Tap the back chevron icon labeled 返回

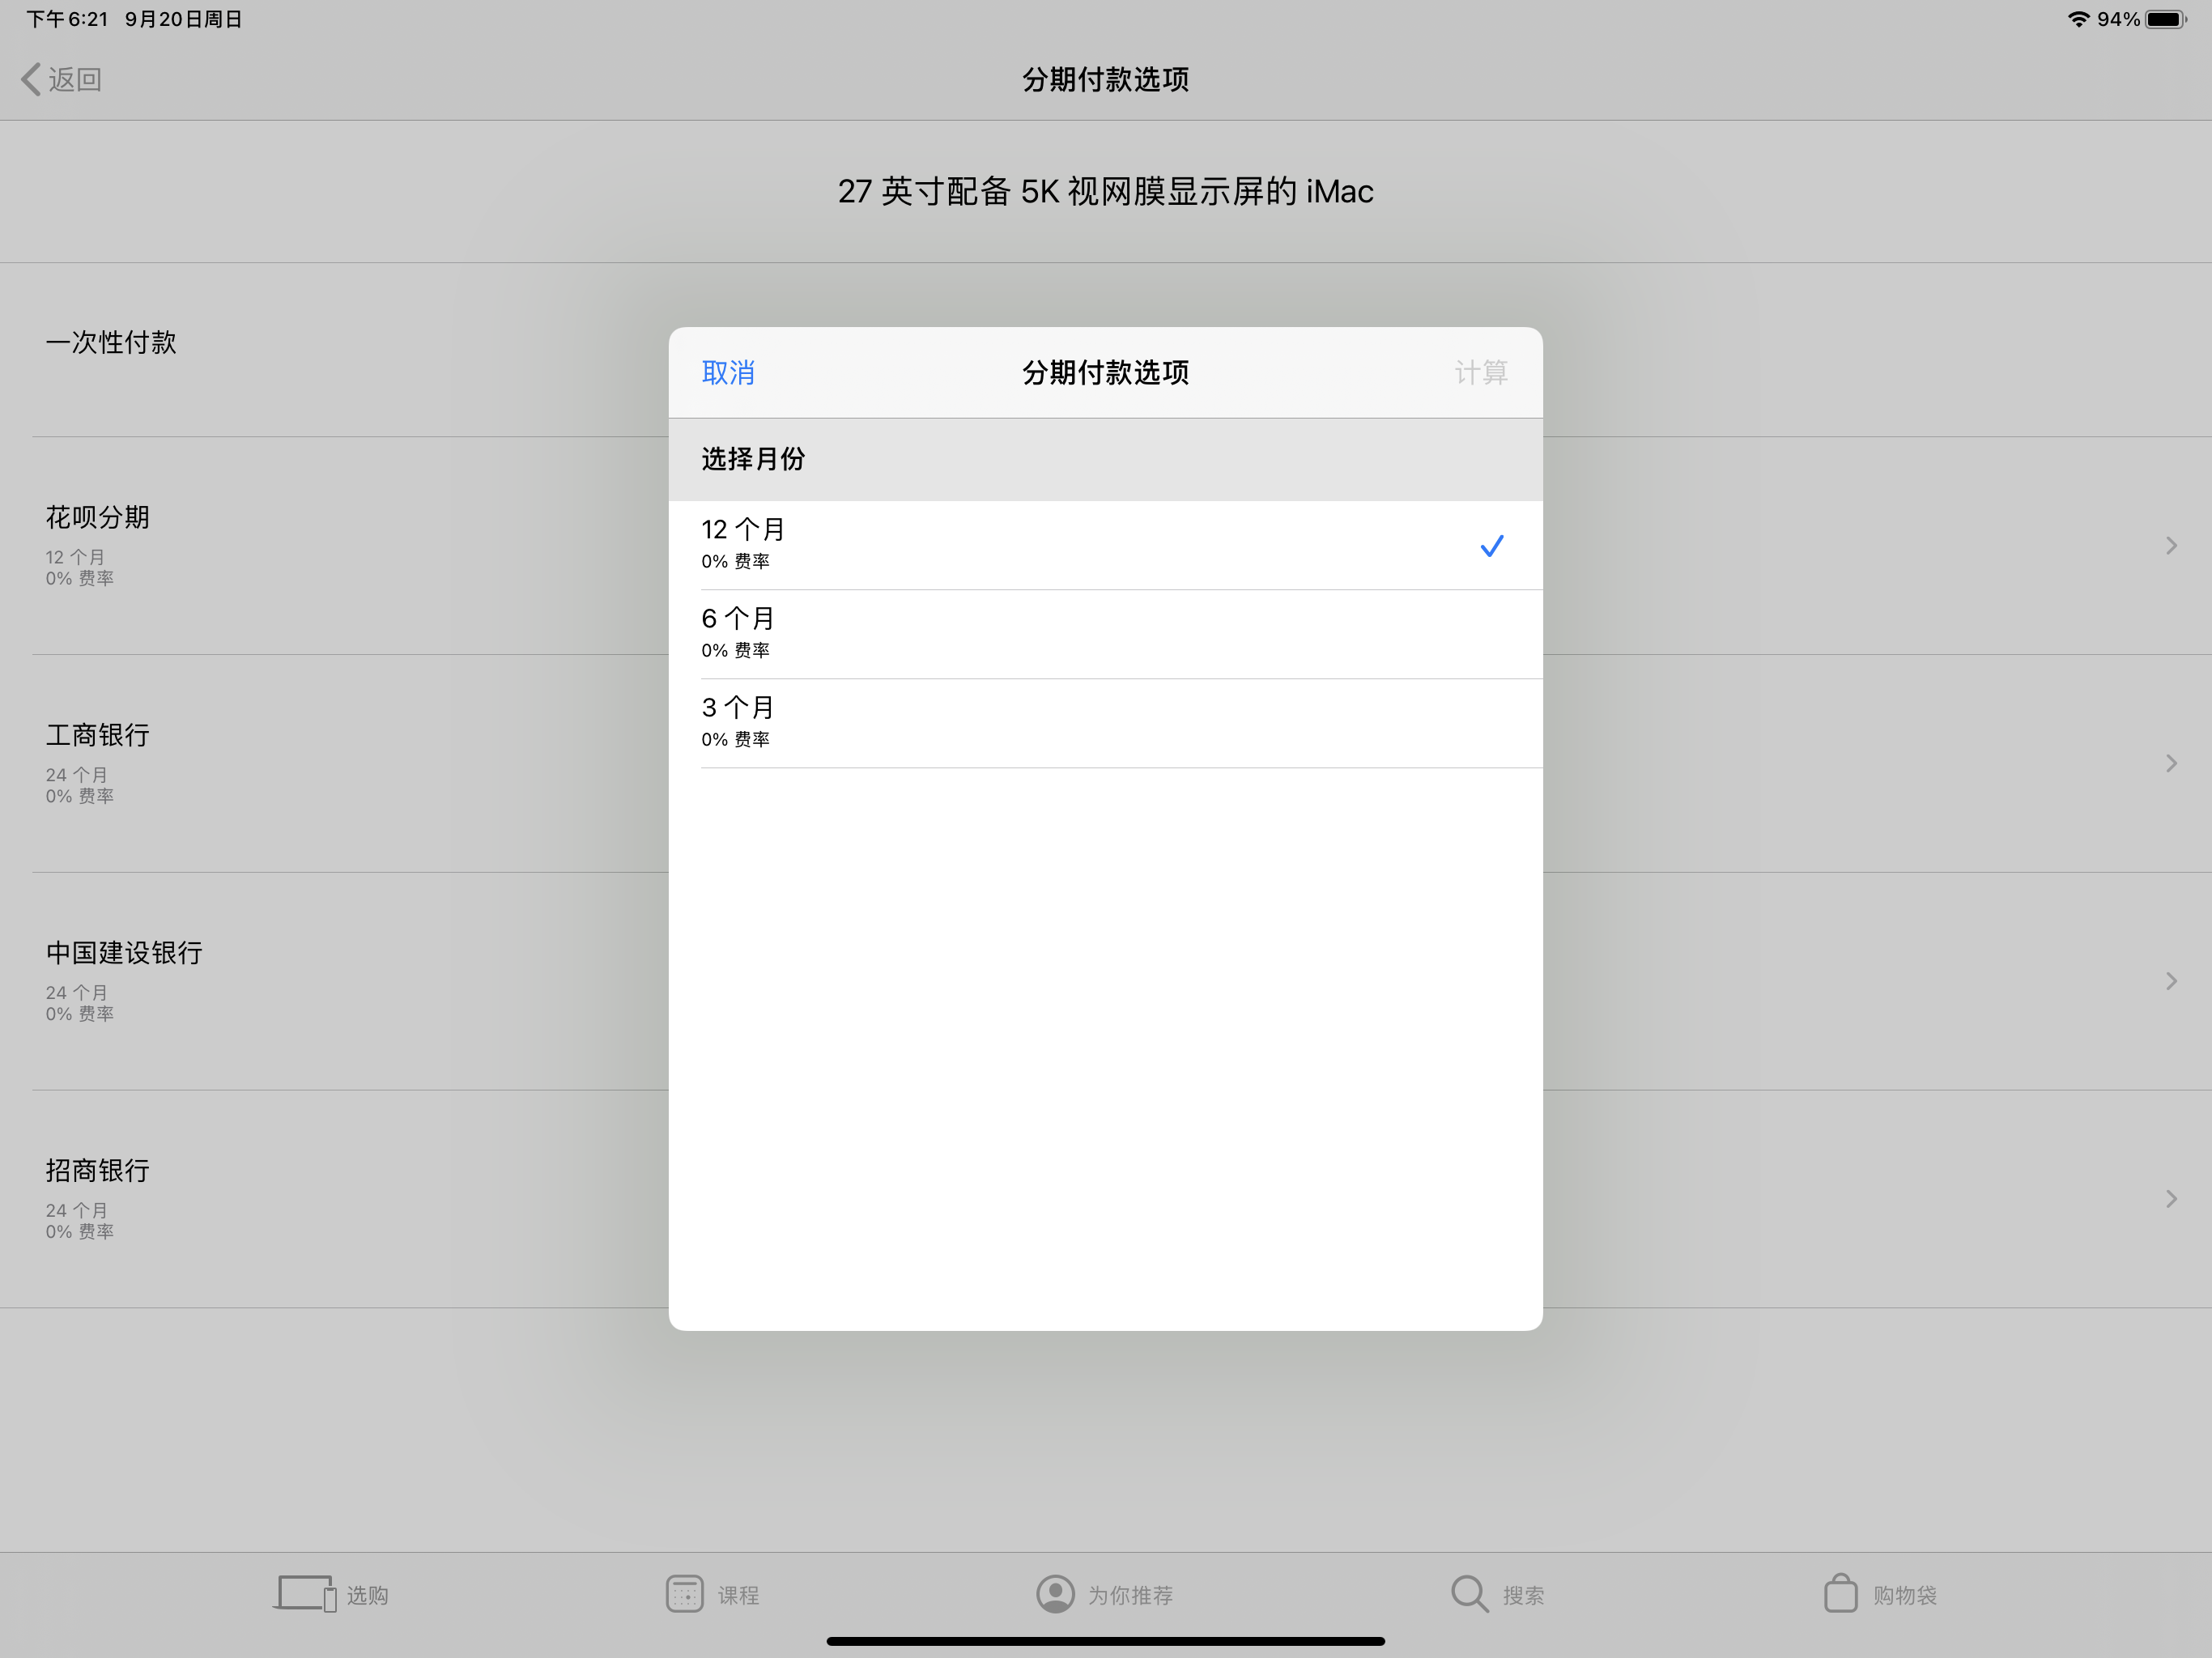[32, 79]
